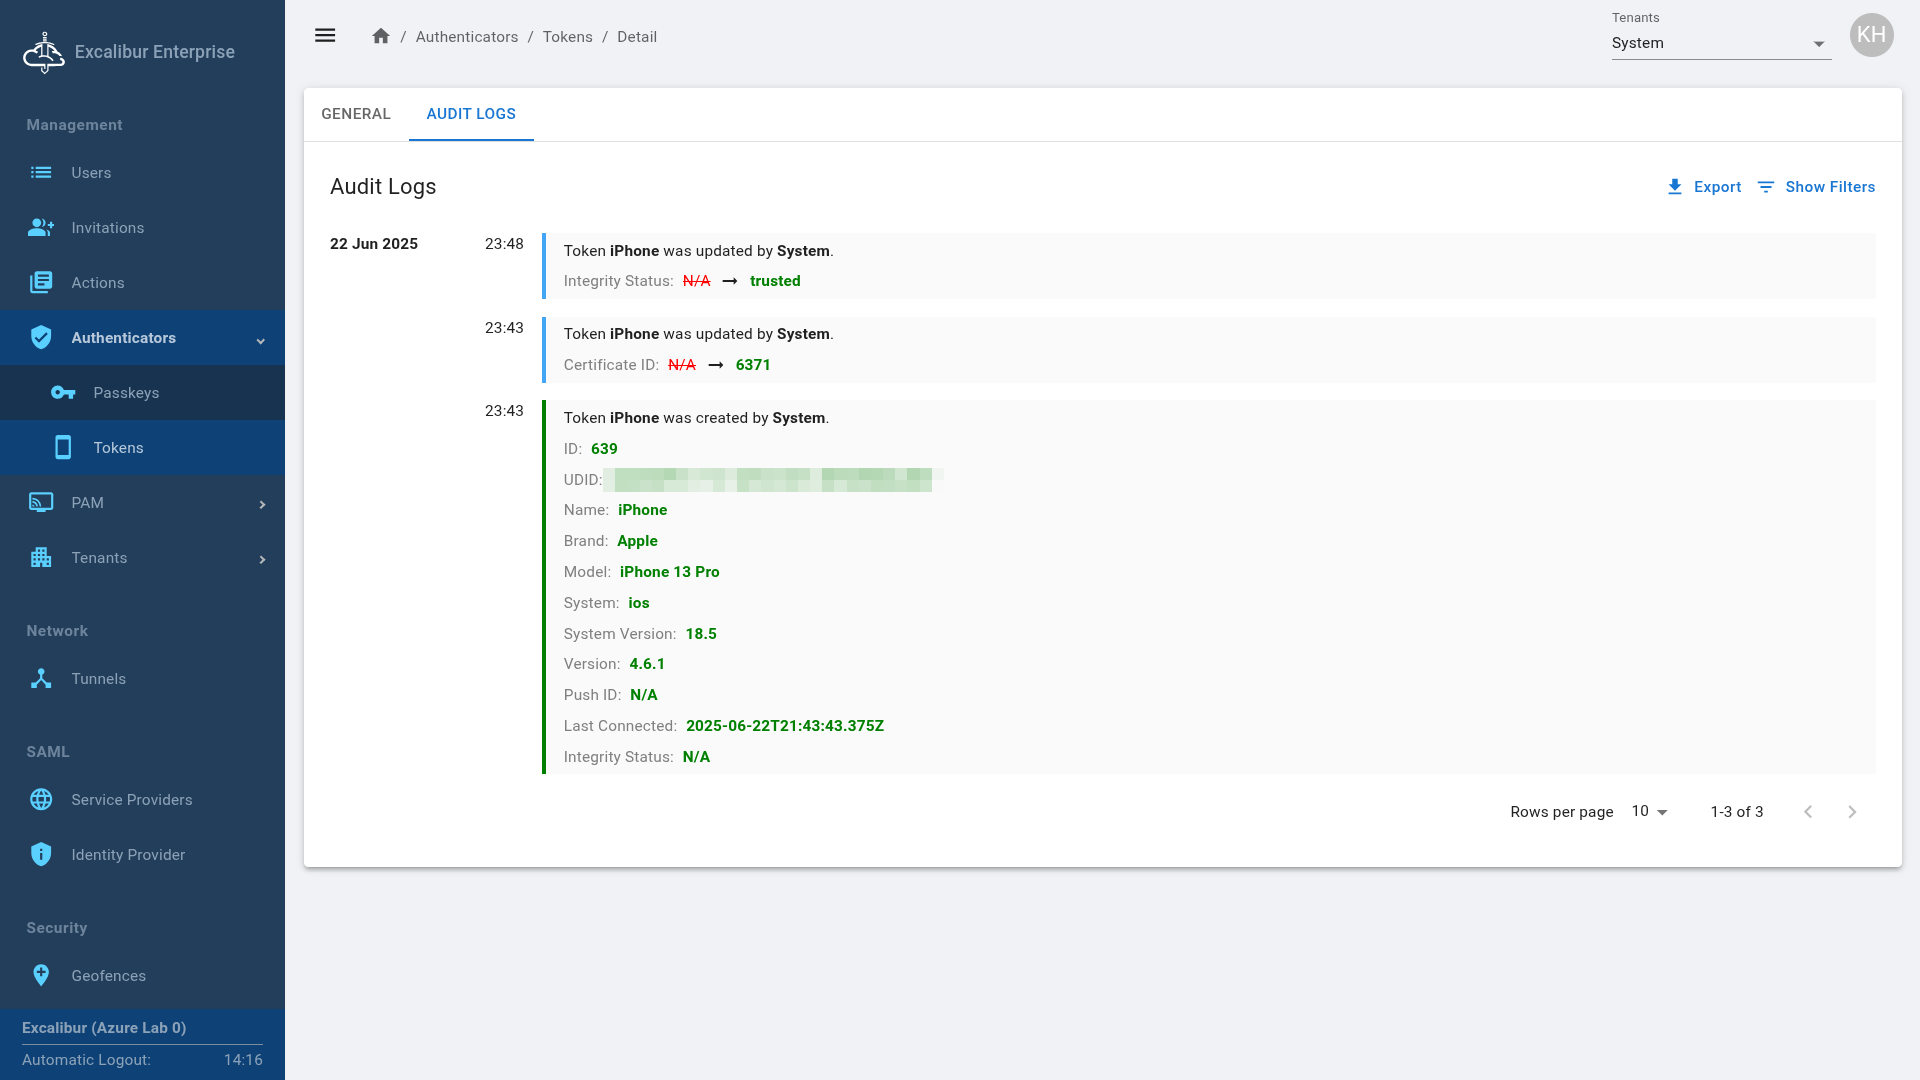Expand the PAM sidebar group
The width and height of the screenshot is (1920, 1080).
coord(262,504)
